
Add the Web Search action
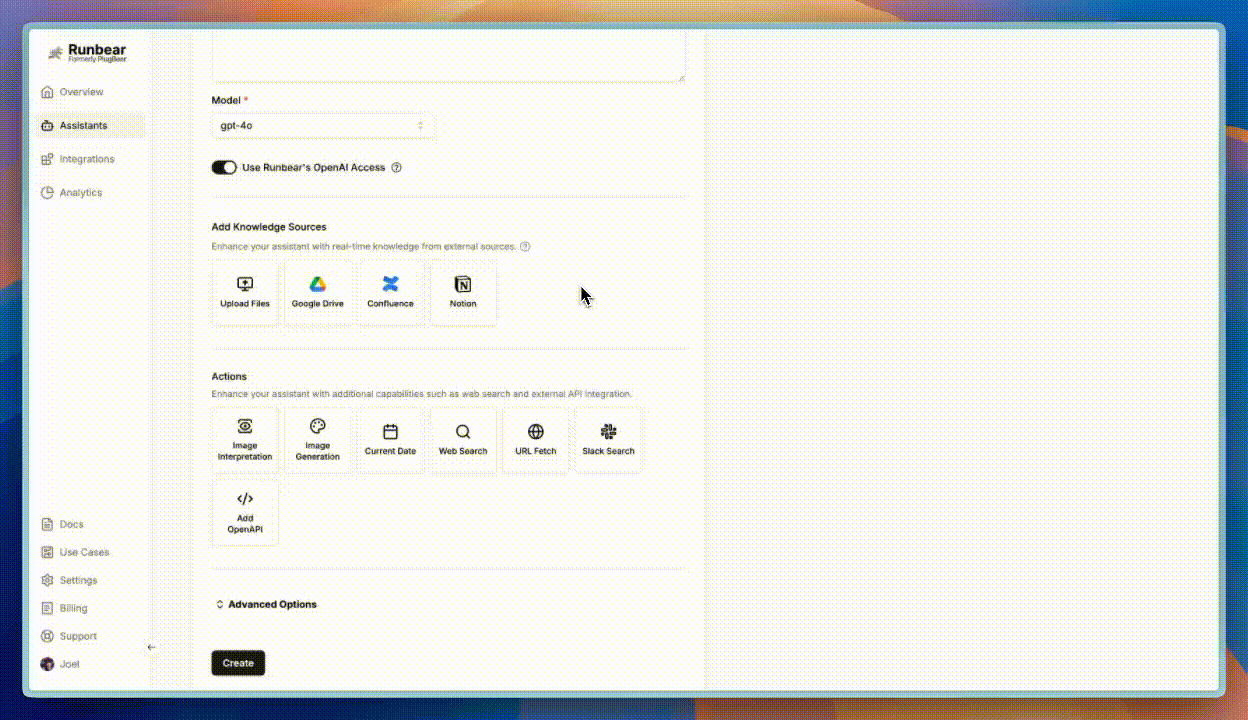tap(463, 440)
